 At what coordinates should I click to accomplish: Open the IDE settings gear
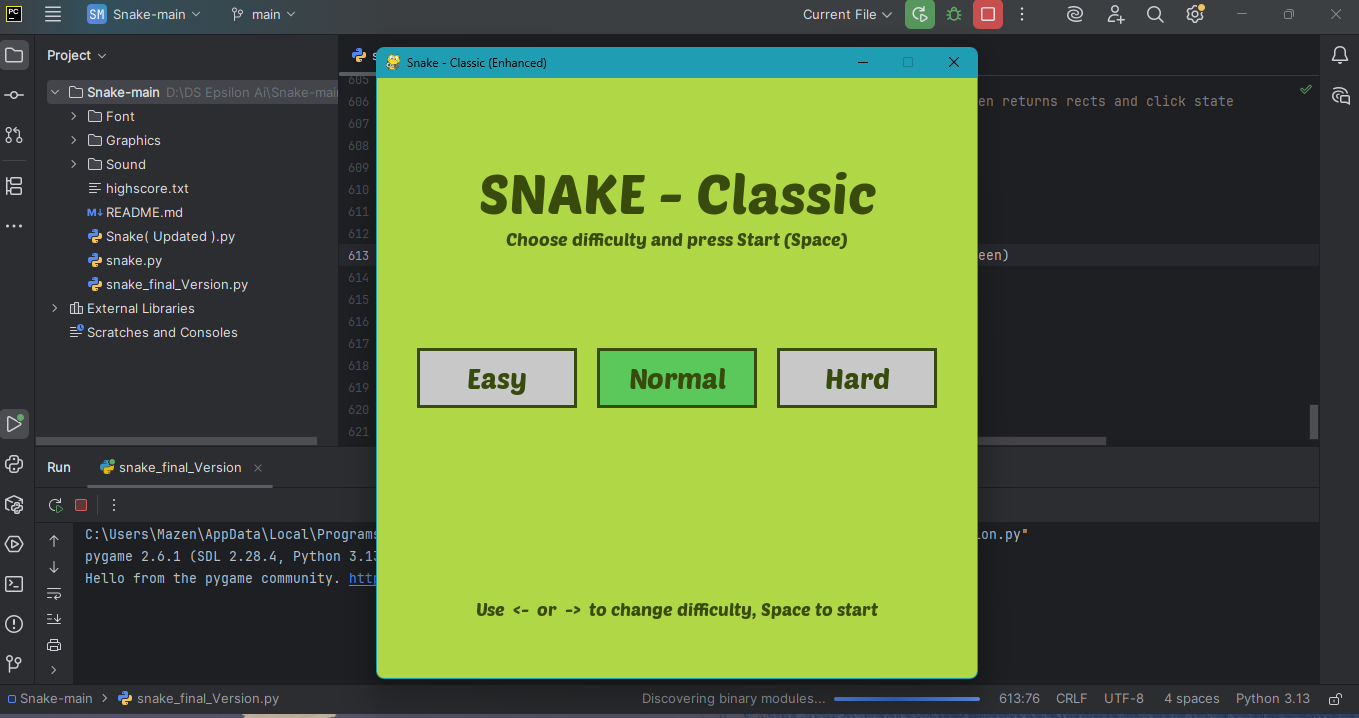[x=1194, y=14]
